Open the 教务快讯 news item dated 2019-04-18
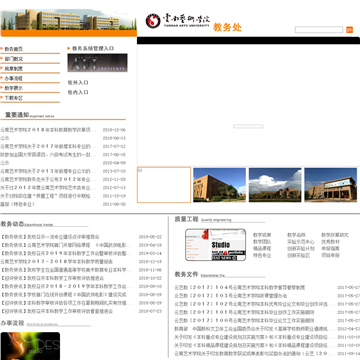The image size is (360, 360). coord(66,245)
